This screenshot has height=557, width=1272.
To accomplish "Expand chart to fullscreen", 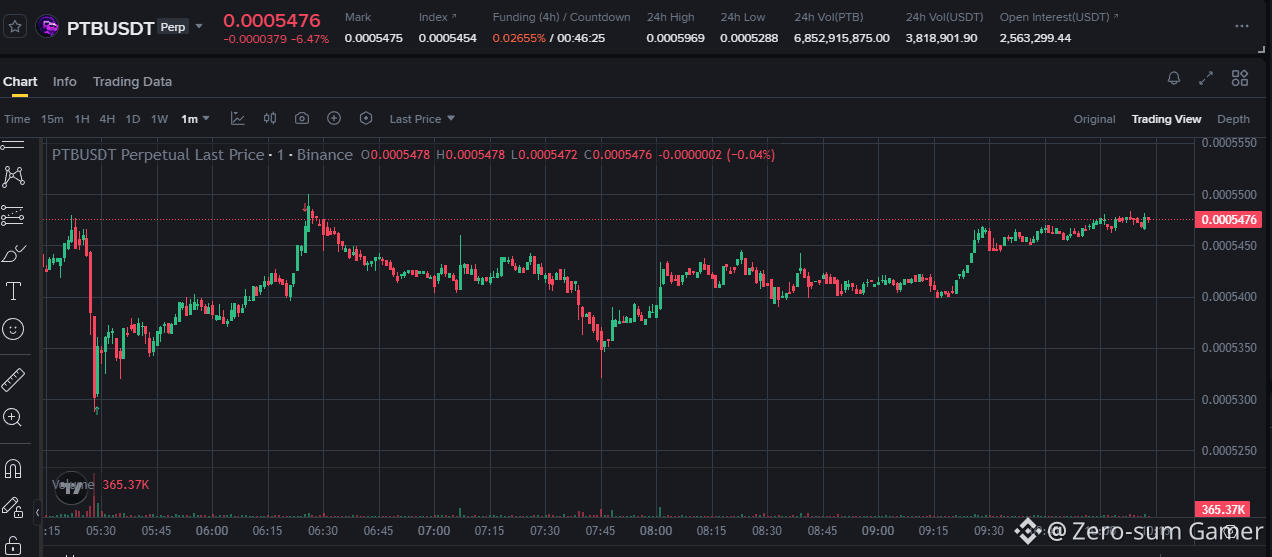I will 1207,78.
